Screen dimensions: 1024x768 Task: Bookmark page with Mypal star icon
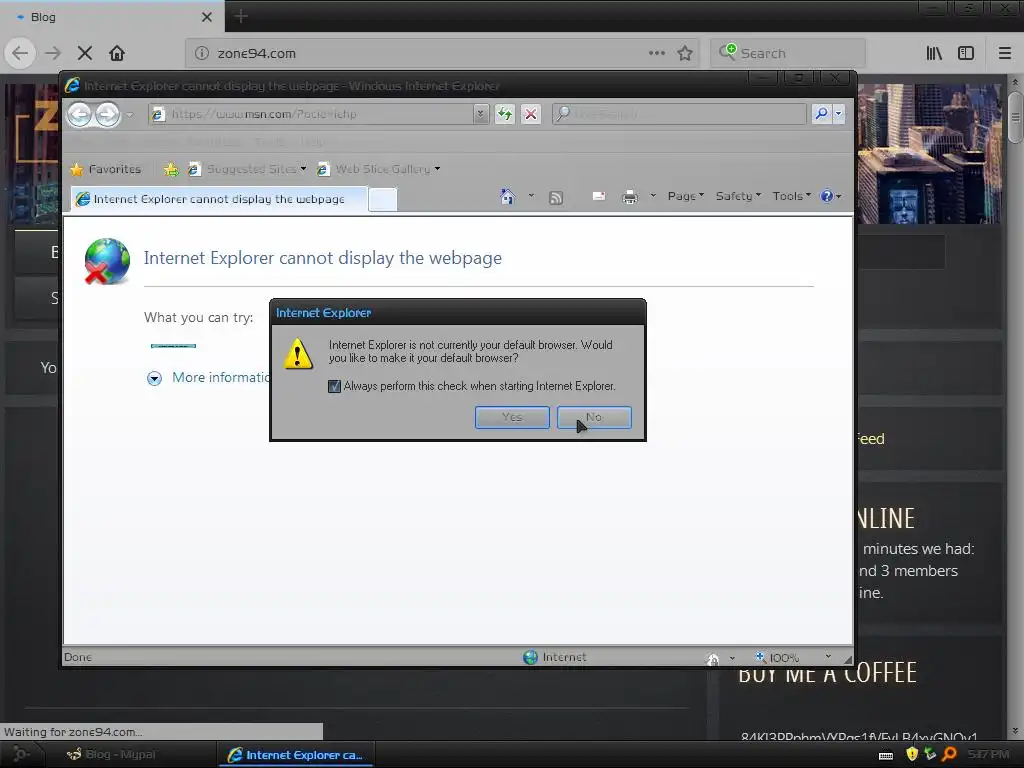click(x=684, y=53)
